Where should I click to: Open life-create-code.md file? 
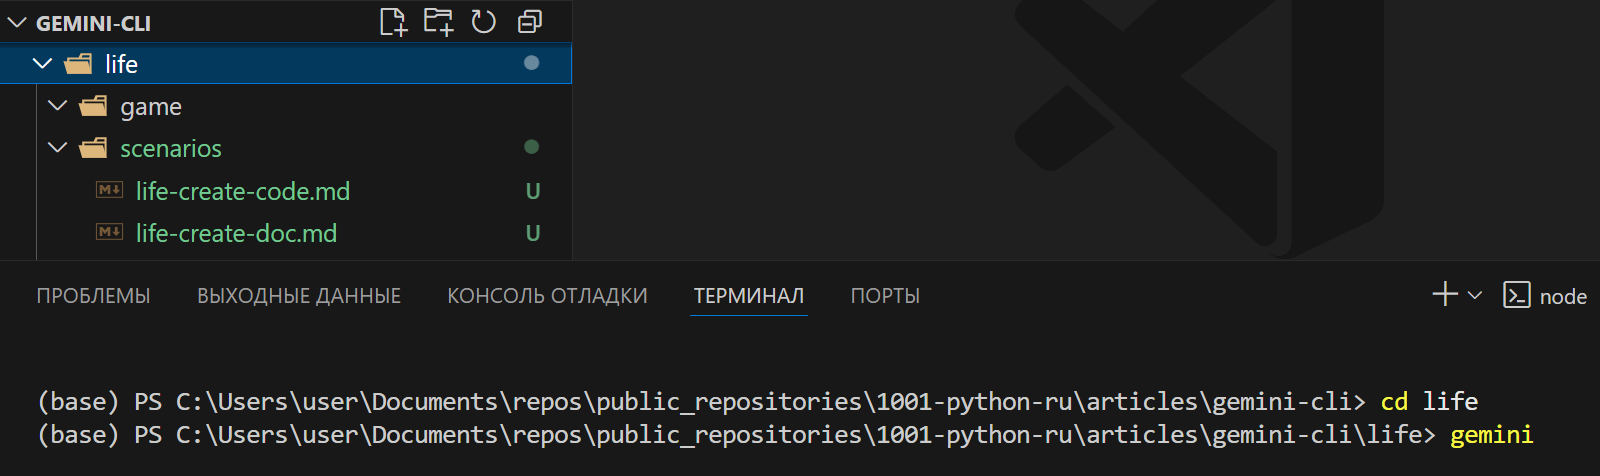coord(243,191)
